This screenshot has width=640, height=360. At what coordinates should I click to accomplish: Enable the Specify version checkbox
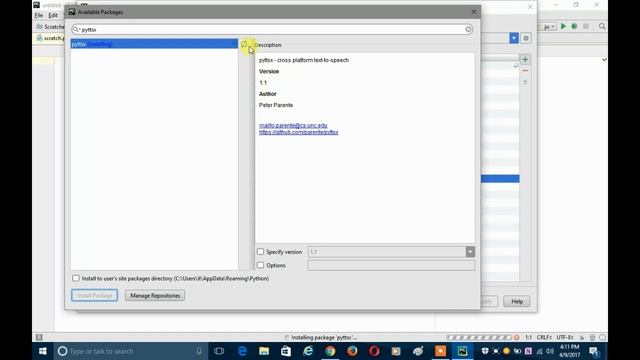pos(260,252)
